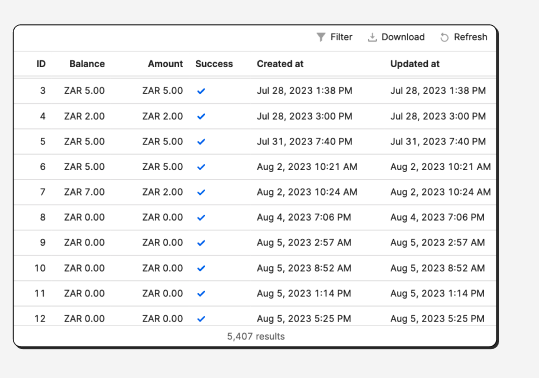539x378 pixels.
Task: Click Updated at Aug 5, 2023 1:14 PM
Action: (x=437, y=293)
